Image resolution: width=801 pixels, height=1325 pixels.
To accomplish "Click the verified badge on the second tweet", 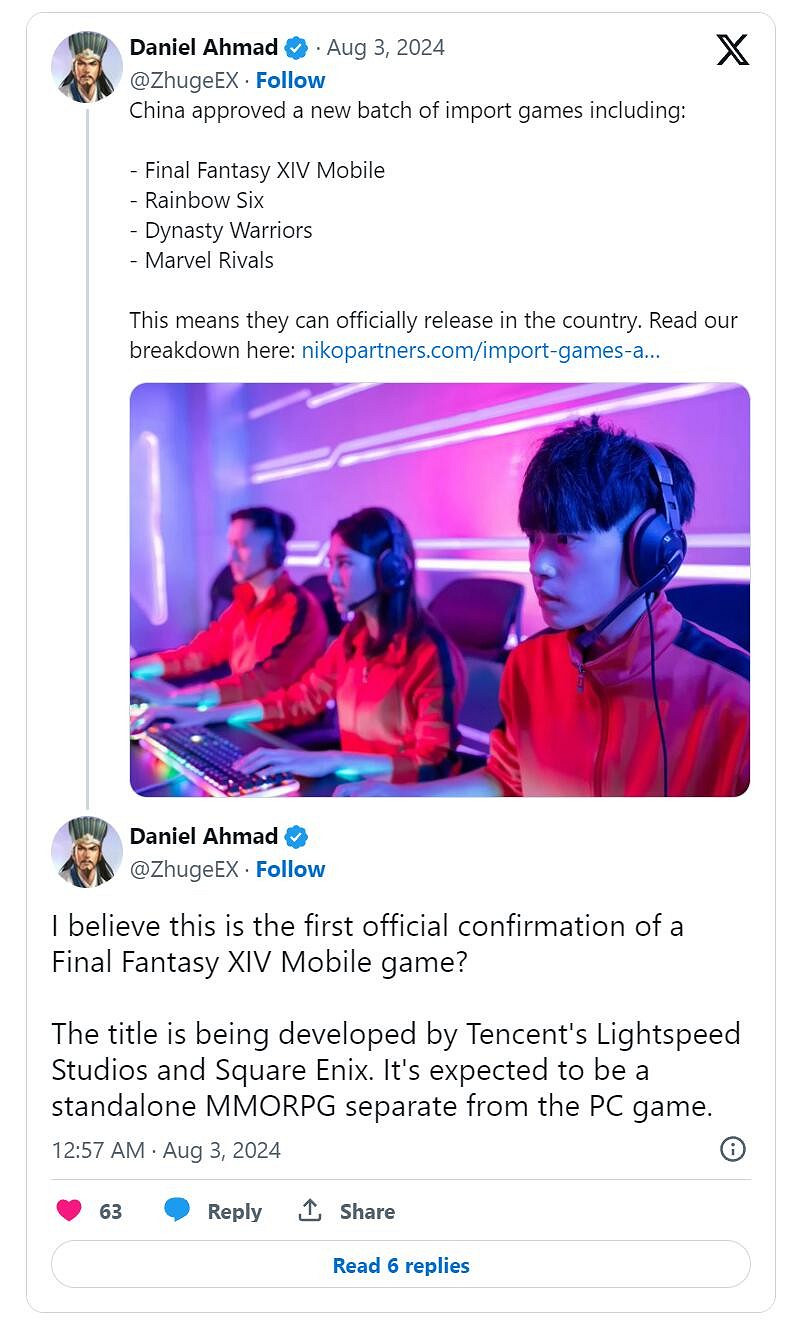I will tap(297, 836).
